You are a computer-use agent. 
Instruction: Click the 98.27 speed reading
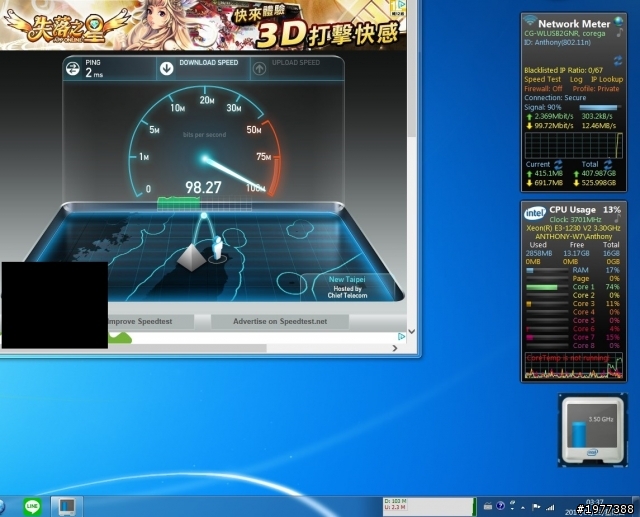pos(203,188)
